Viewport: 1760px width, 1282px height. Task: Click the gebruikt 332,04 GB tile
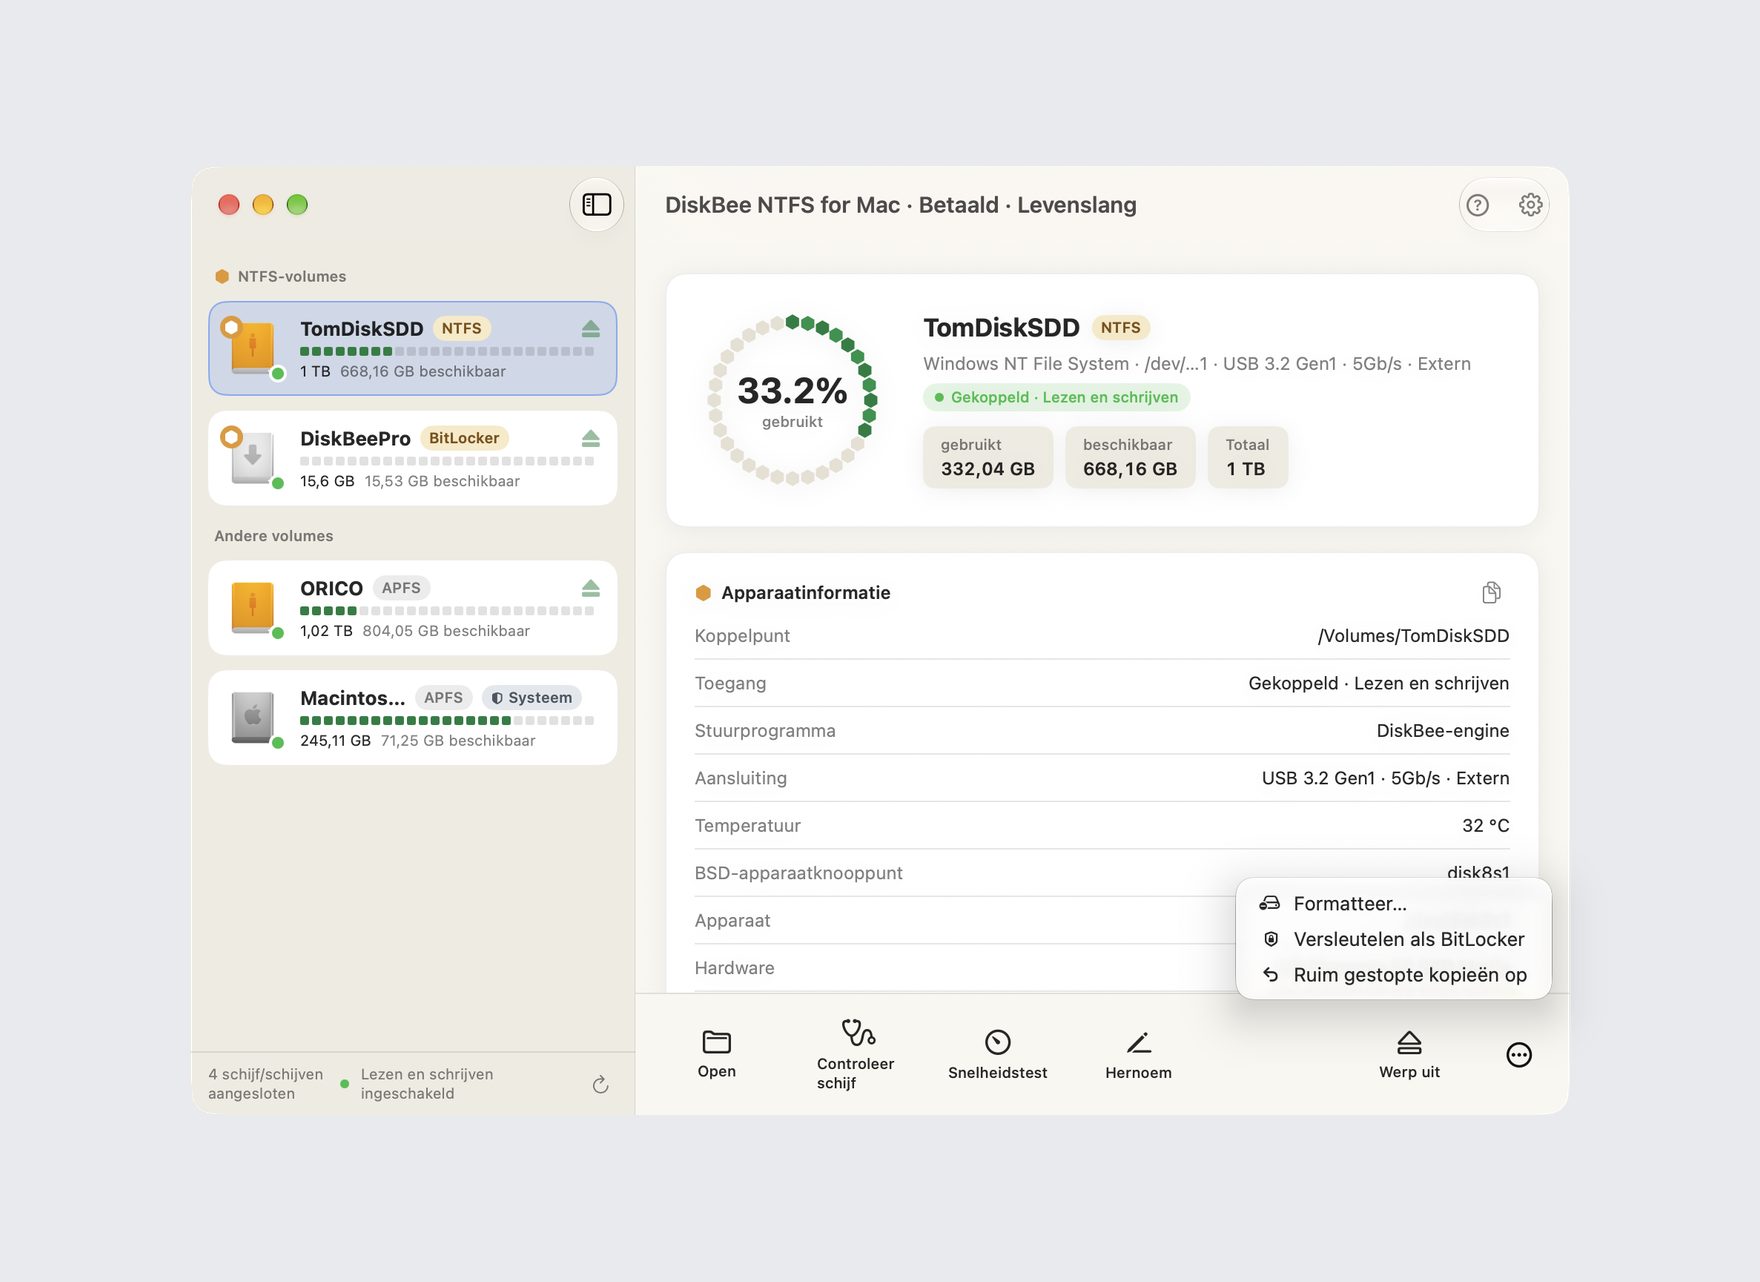(x=987, y=458)
